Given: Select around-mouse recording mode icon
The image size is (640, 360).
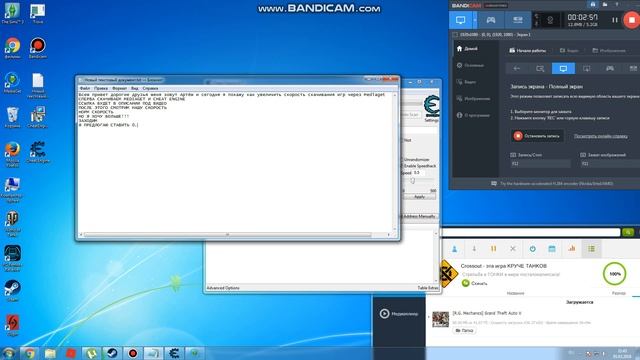Looking at the screenshot, I should tap(587, 68).
